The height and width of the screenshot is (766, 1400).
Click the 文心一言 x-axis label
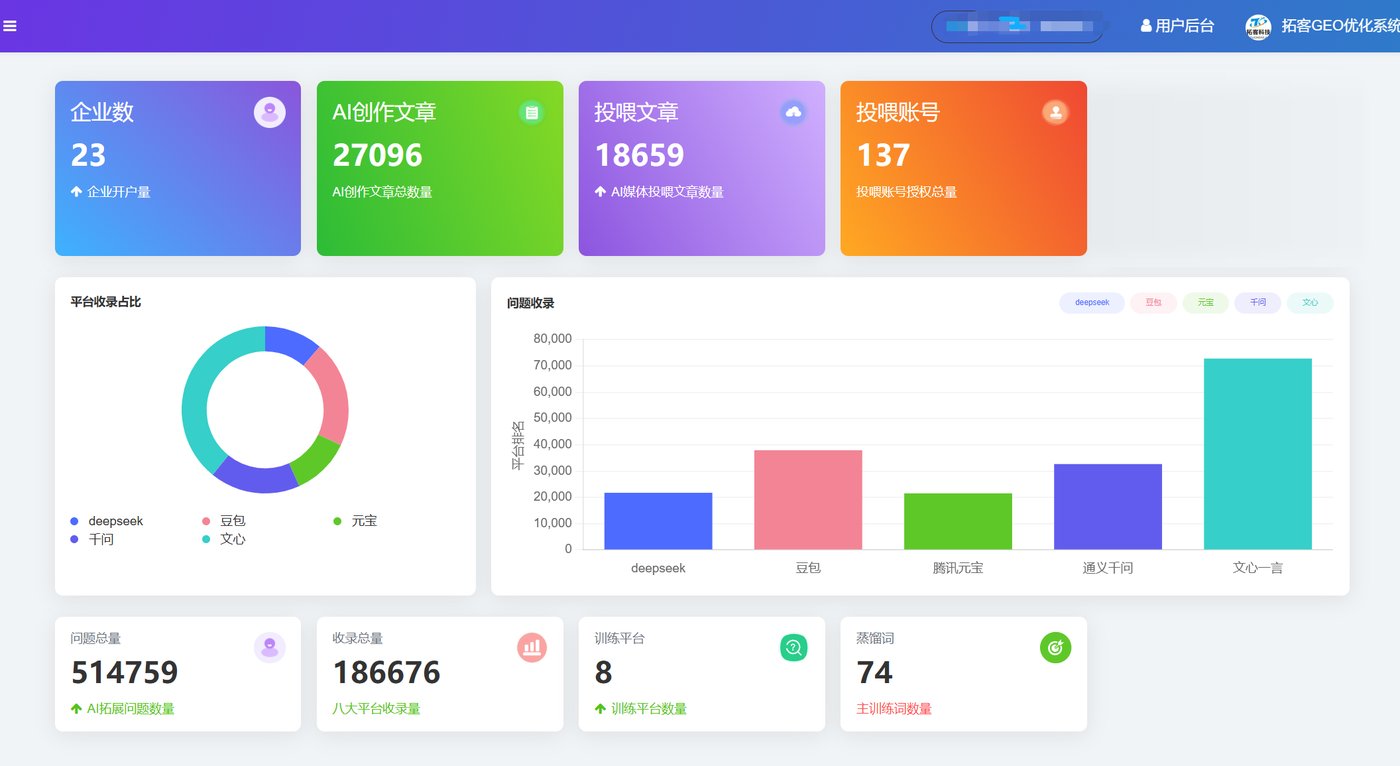(x=1258, y=568)
